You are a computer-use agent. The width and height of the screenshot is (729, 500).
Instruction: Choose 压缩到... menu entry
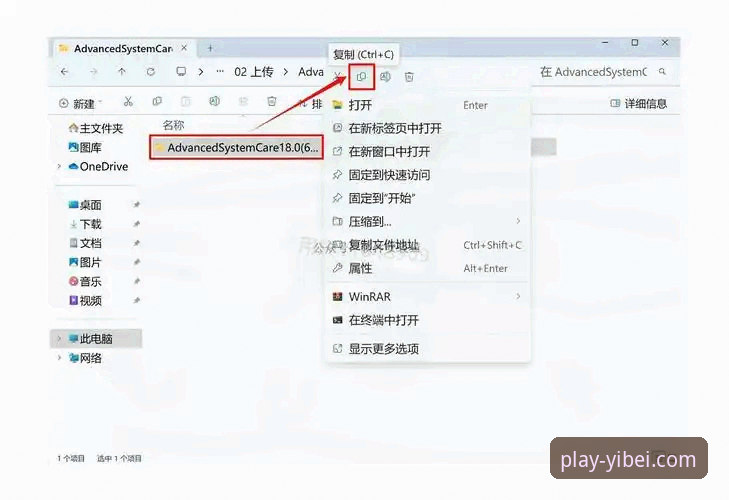pyautogui.click(x=428, y=221)
